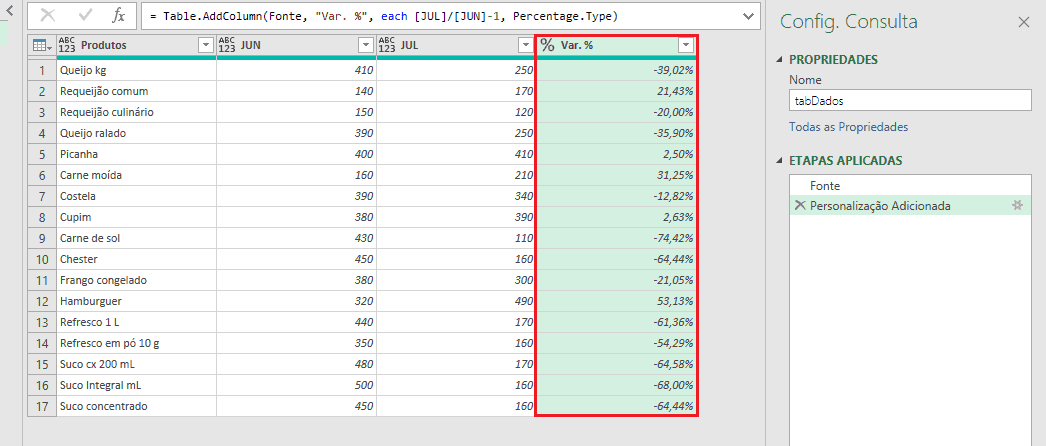The image size is (1046, 446).
Task: Click the Queijo kg cell
Action: coord(137,70)
